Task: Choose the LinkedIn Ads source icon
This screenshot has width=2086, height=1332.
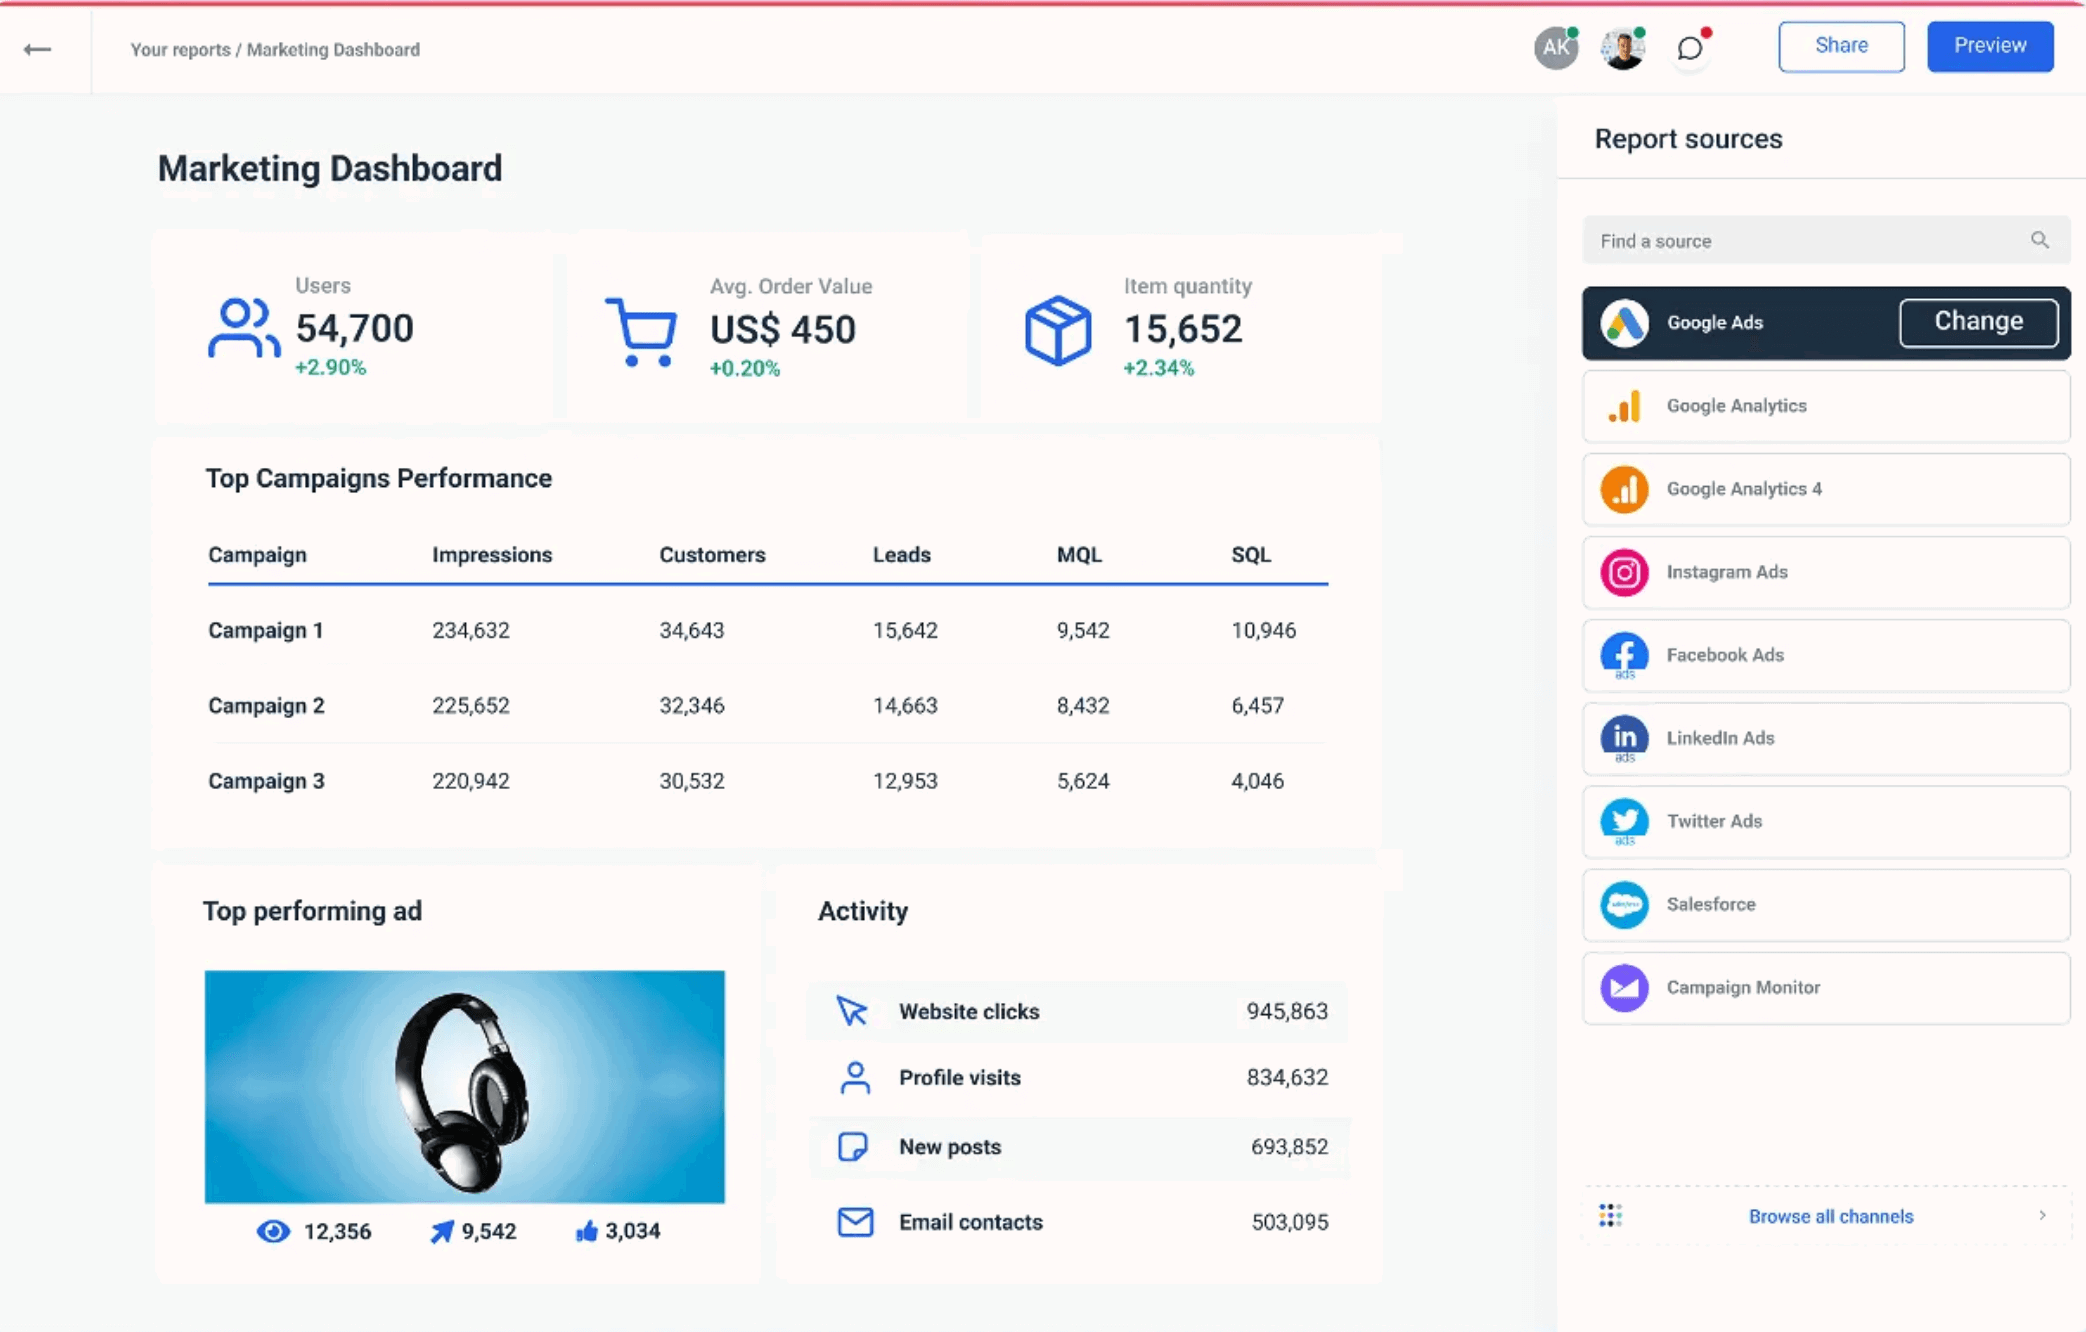Action: [x=1624, y=738]
